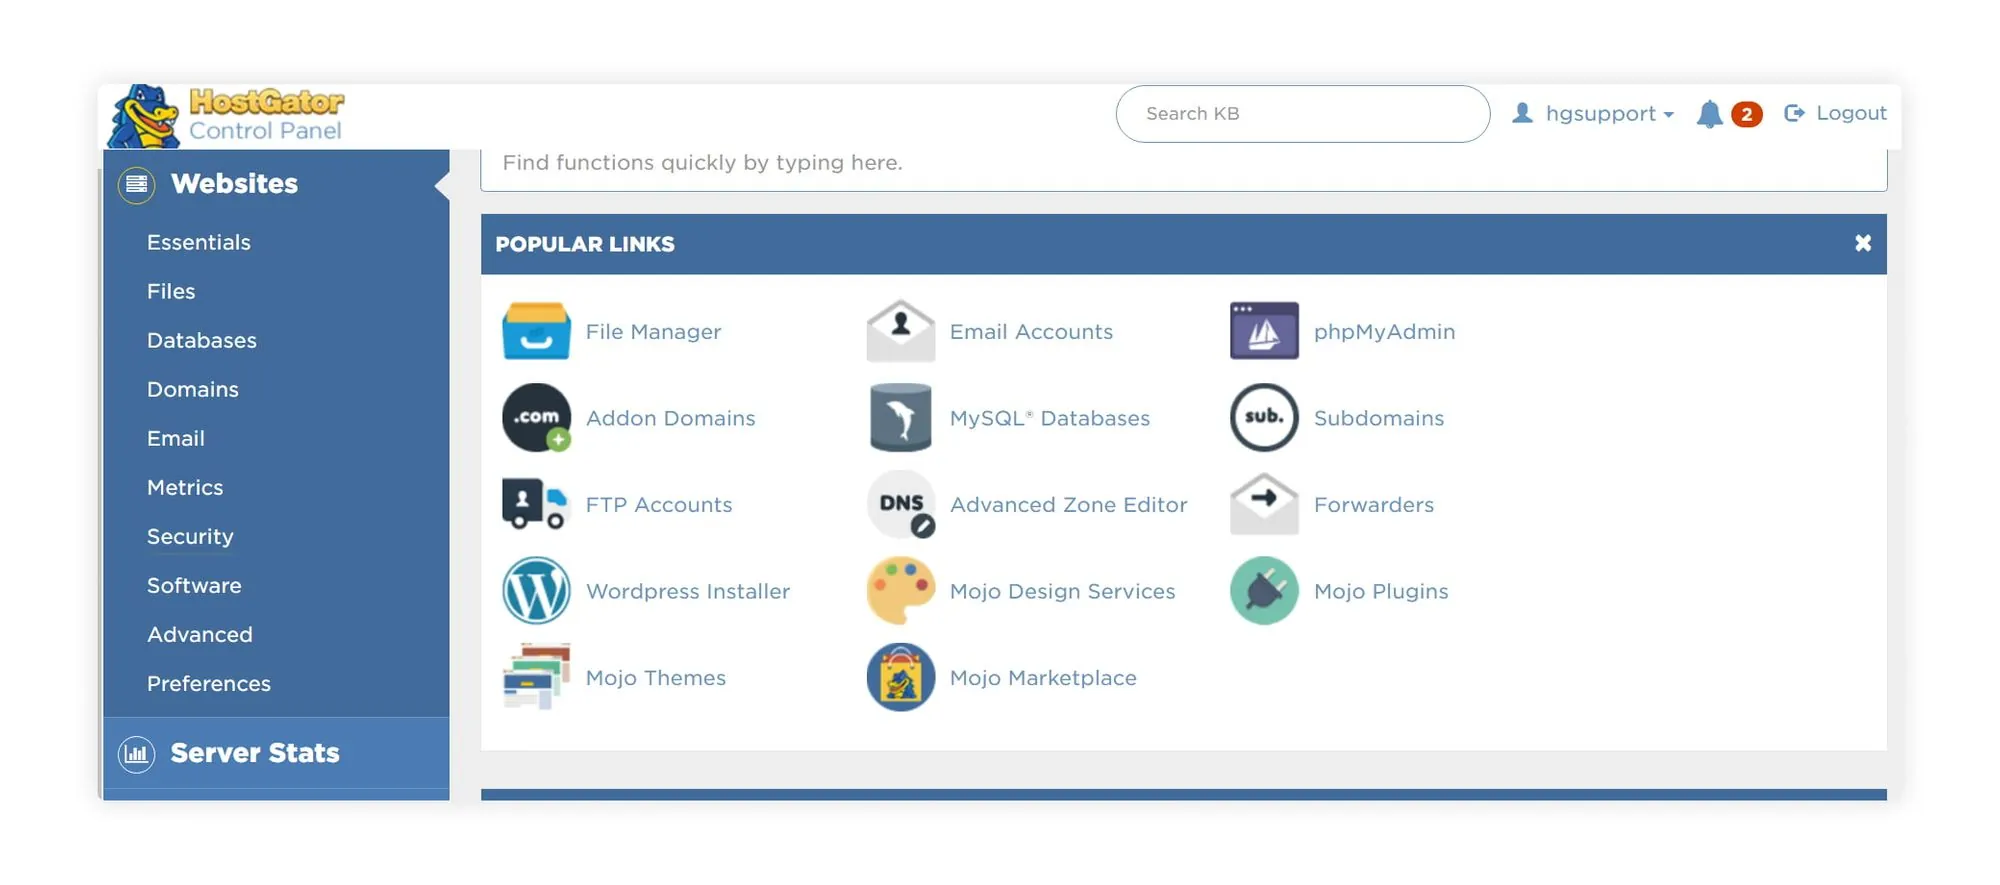Open the MySQL Databases text link
2000x885 pixels.
pos(1050,418)
